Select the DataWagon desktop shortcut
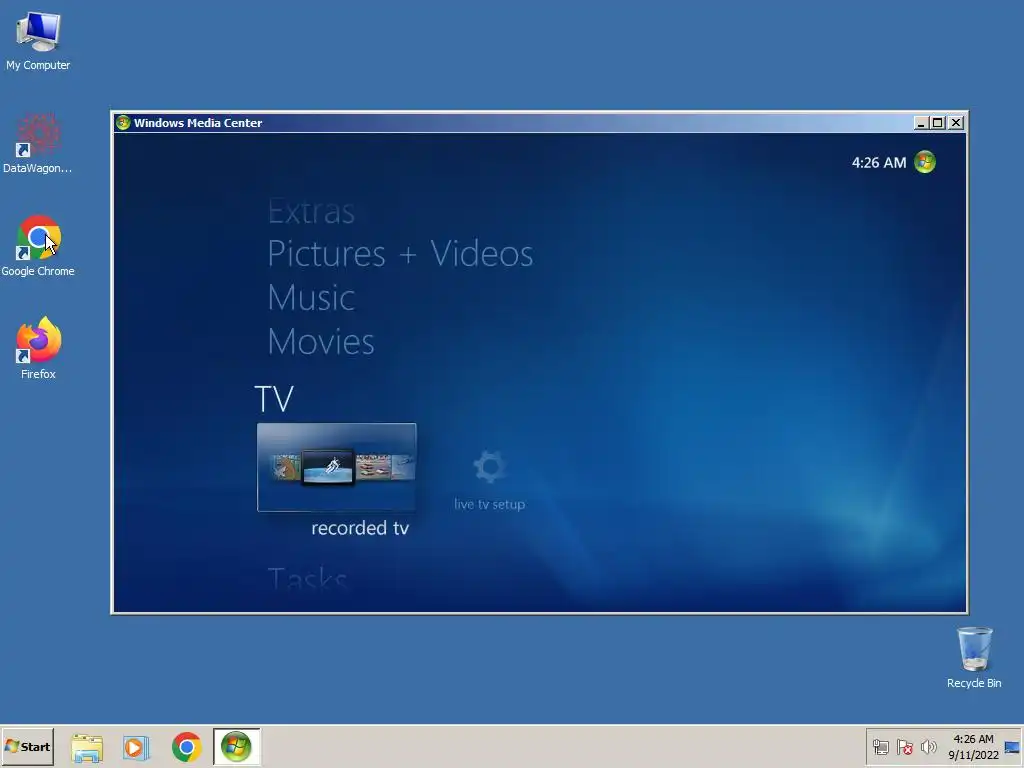1024x768 pixels. pyautogui.click(x=38, y=144)
